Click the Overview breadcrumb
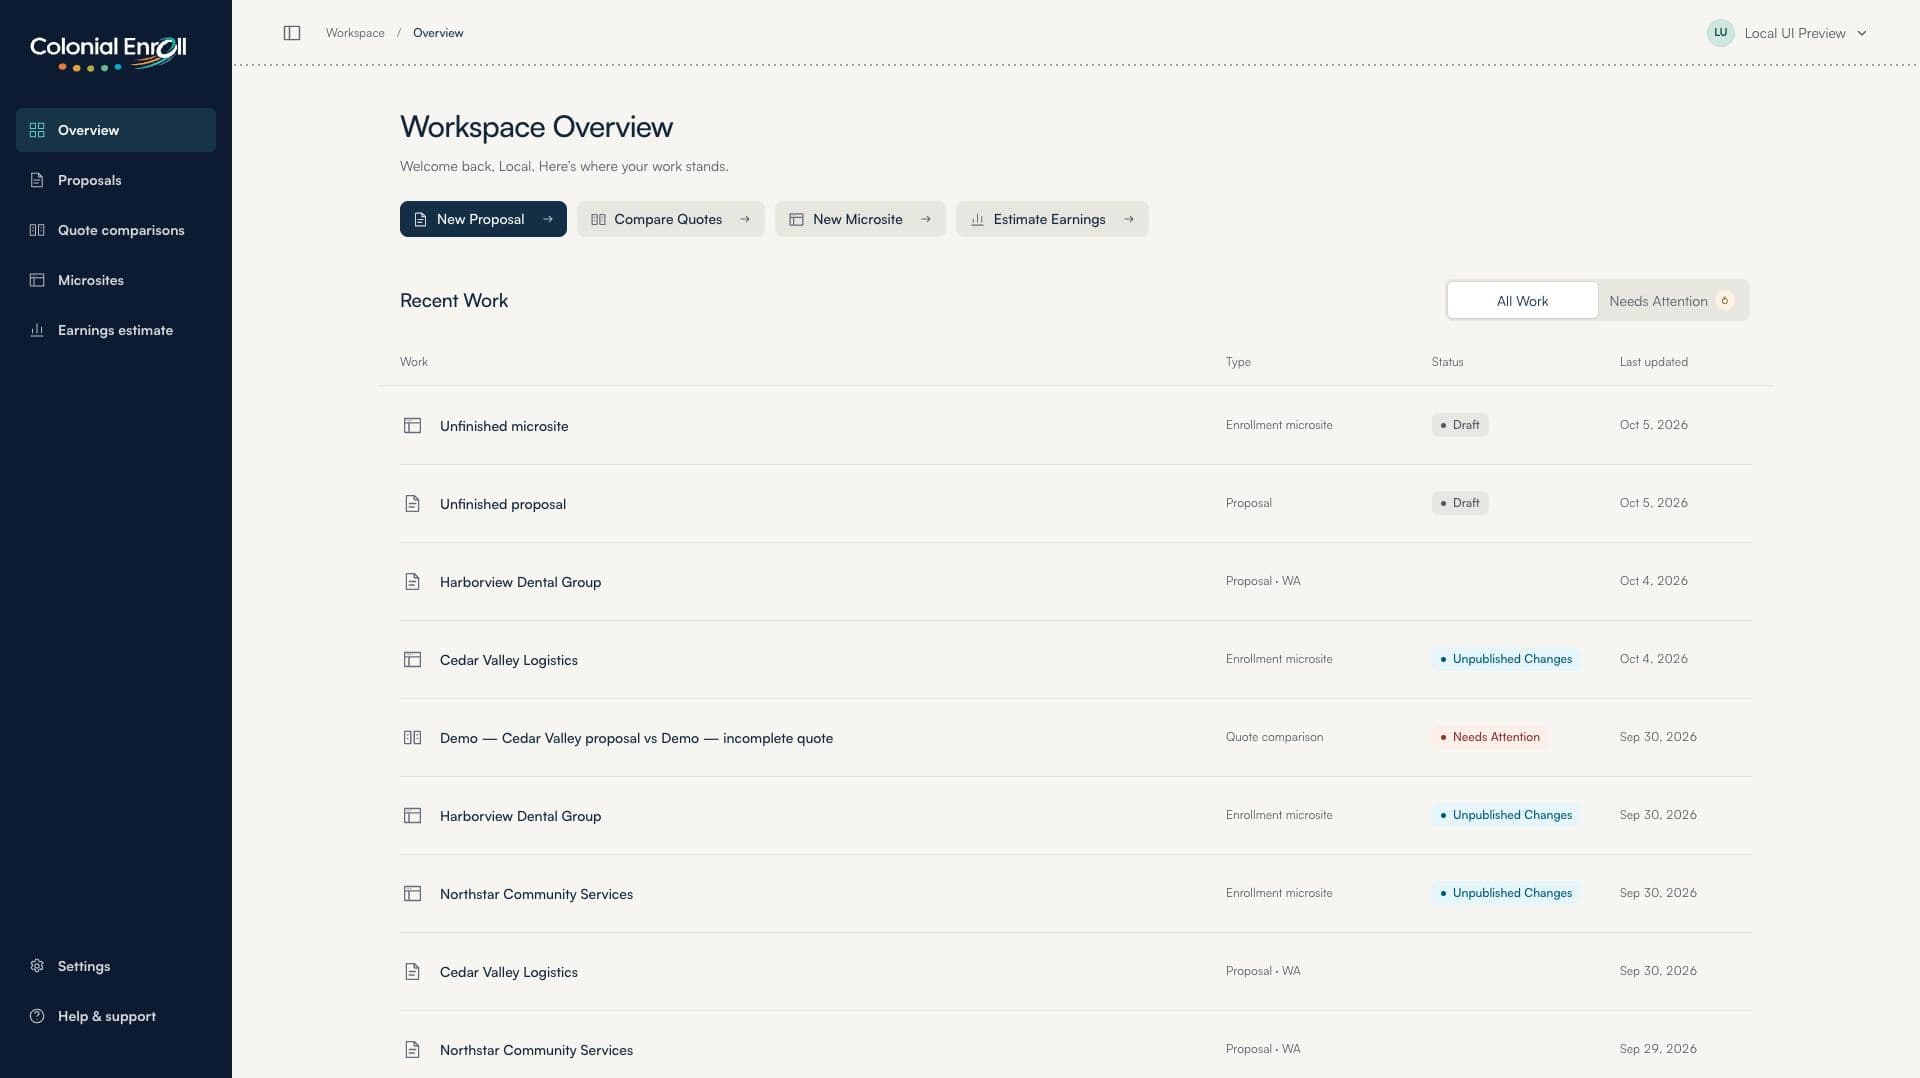The image size is (1920, 1078). coord(438,33)
